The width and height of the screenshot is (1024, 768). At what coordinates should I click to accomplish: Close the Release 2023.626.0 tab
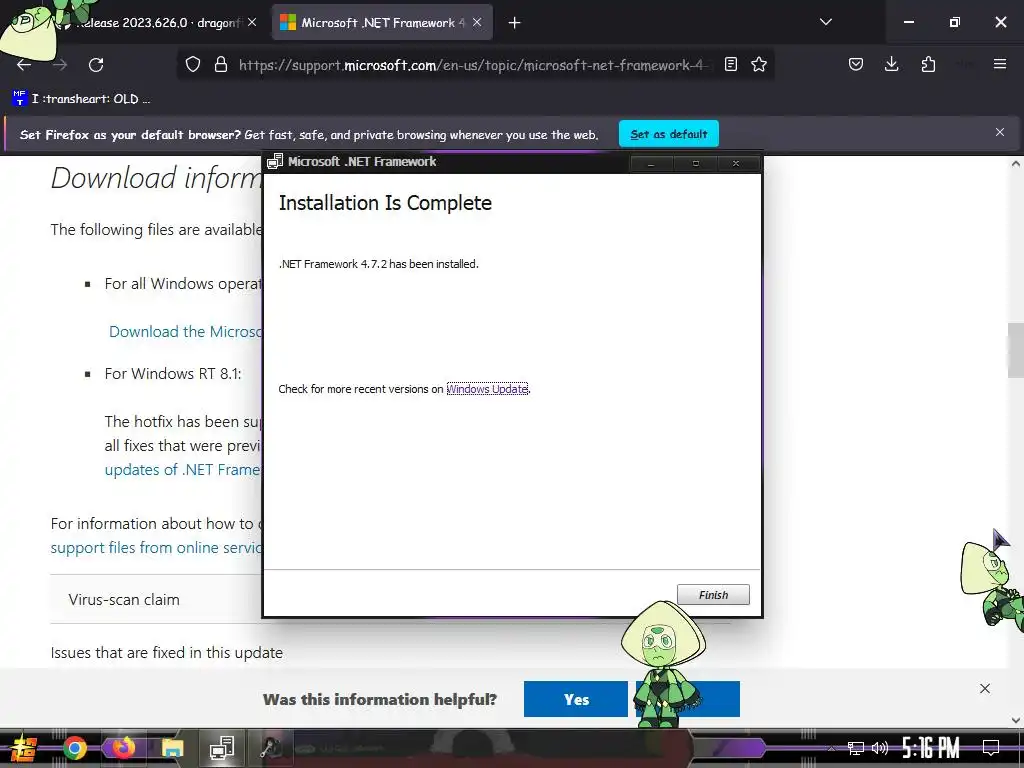[x=252, y=23]
